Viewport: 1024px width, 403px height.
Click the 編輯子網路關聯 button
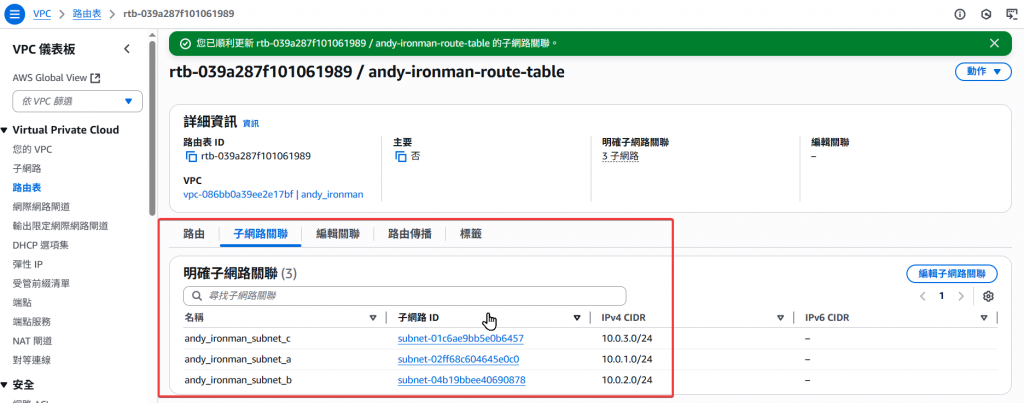point(952,274)
